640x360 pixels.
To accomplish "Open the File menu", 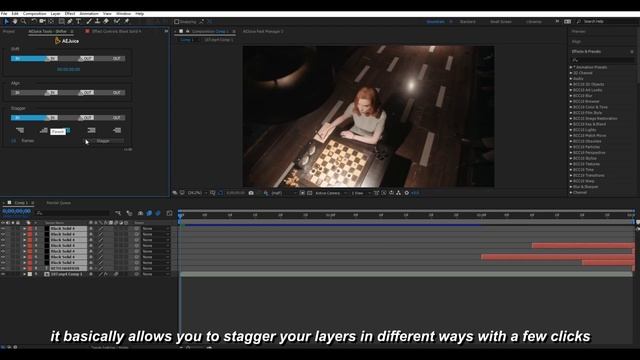I will (x=4, y=13).
